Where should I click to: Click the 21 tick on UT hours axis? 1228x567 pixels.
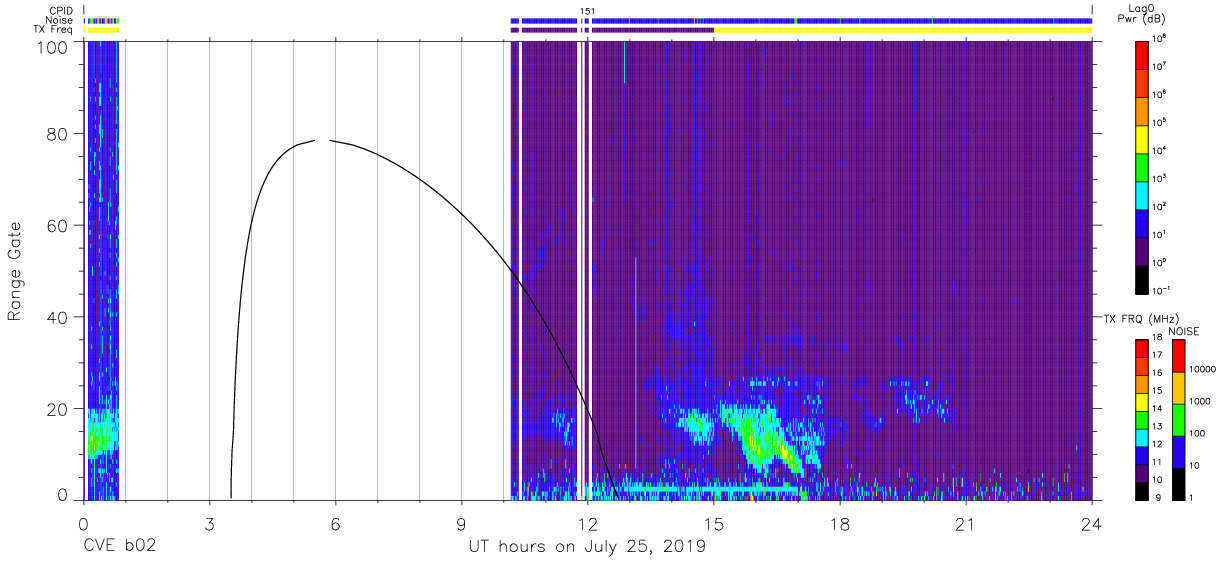(x=966, y=523)
